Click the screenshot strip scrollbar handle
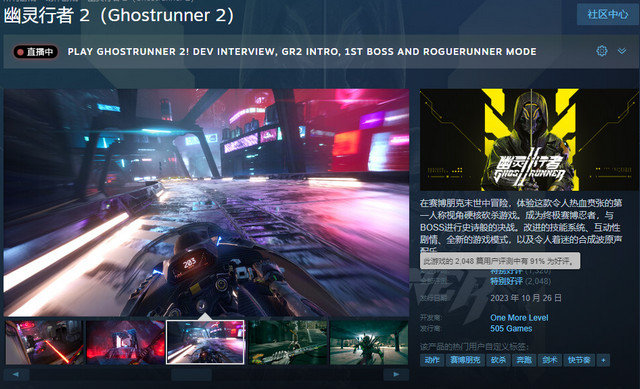The image size is (640, 389). pos(191,374)
